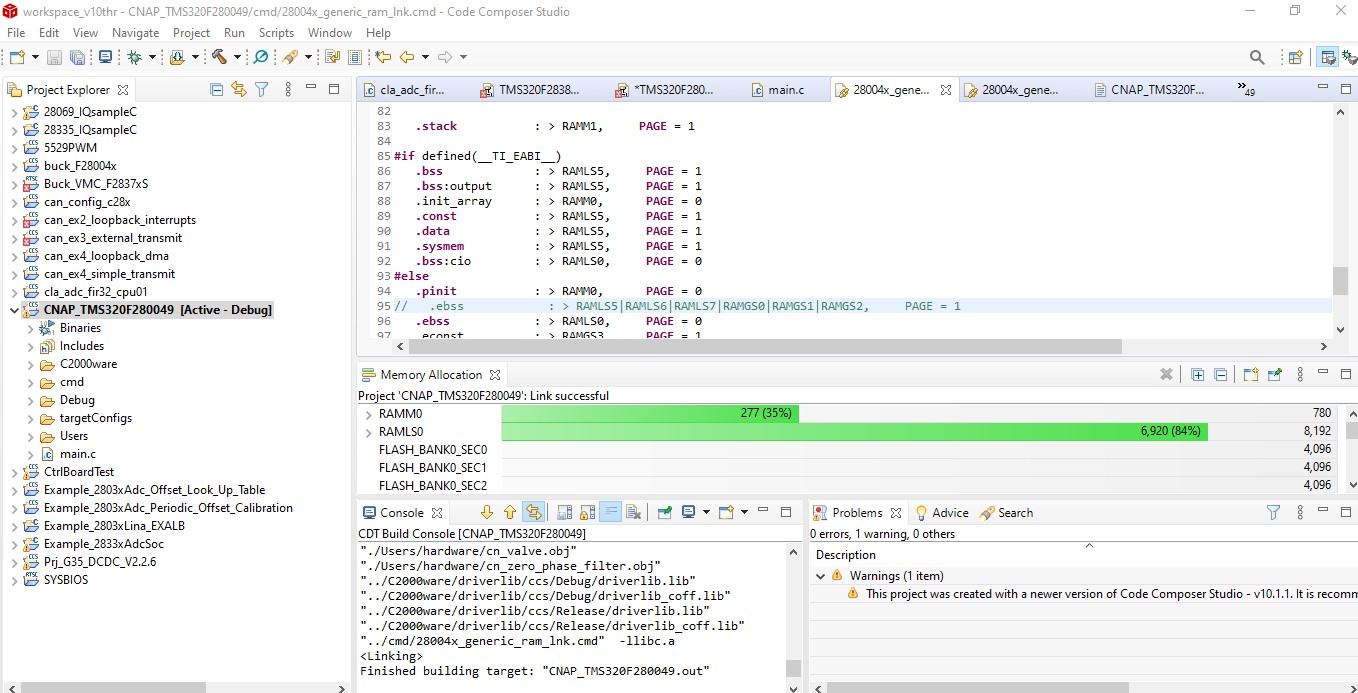Open the hidden editor tabs list showing 49
1358x693 pixels.
(1246, 90)
